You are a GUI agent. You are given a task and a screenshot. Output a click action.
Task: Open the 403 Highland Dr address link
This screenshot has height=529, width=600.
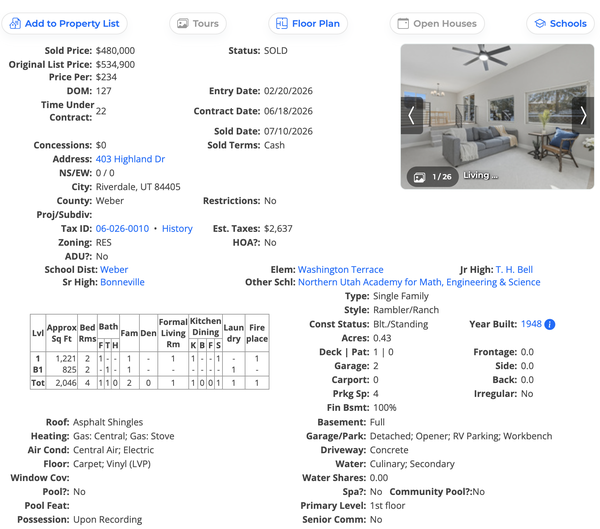tap(130, 159)
